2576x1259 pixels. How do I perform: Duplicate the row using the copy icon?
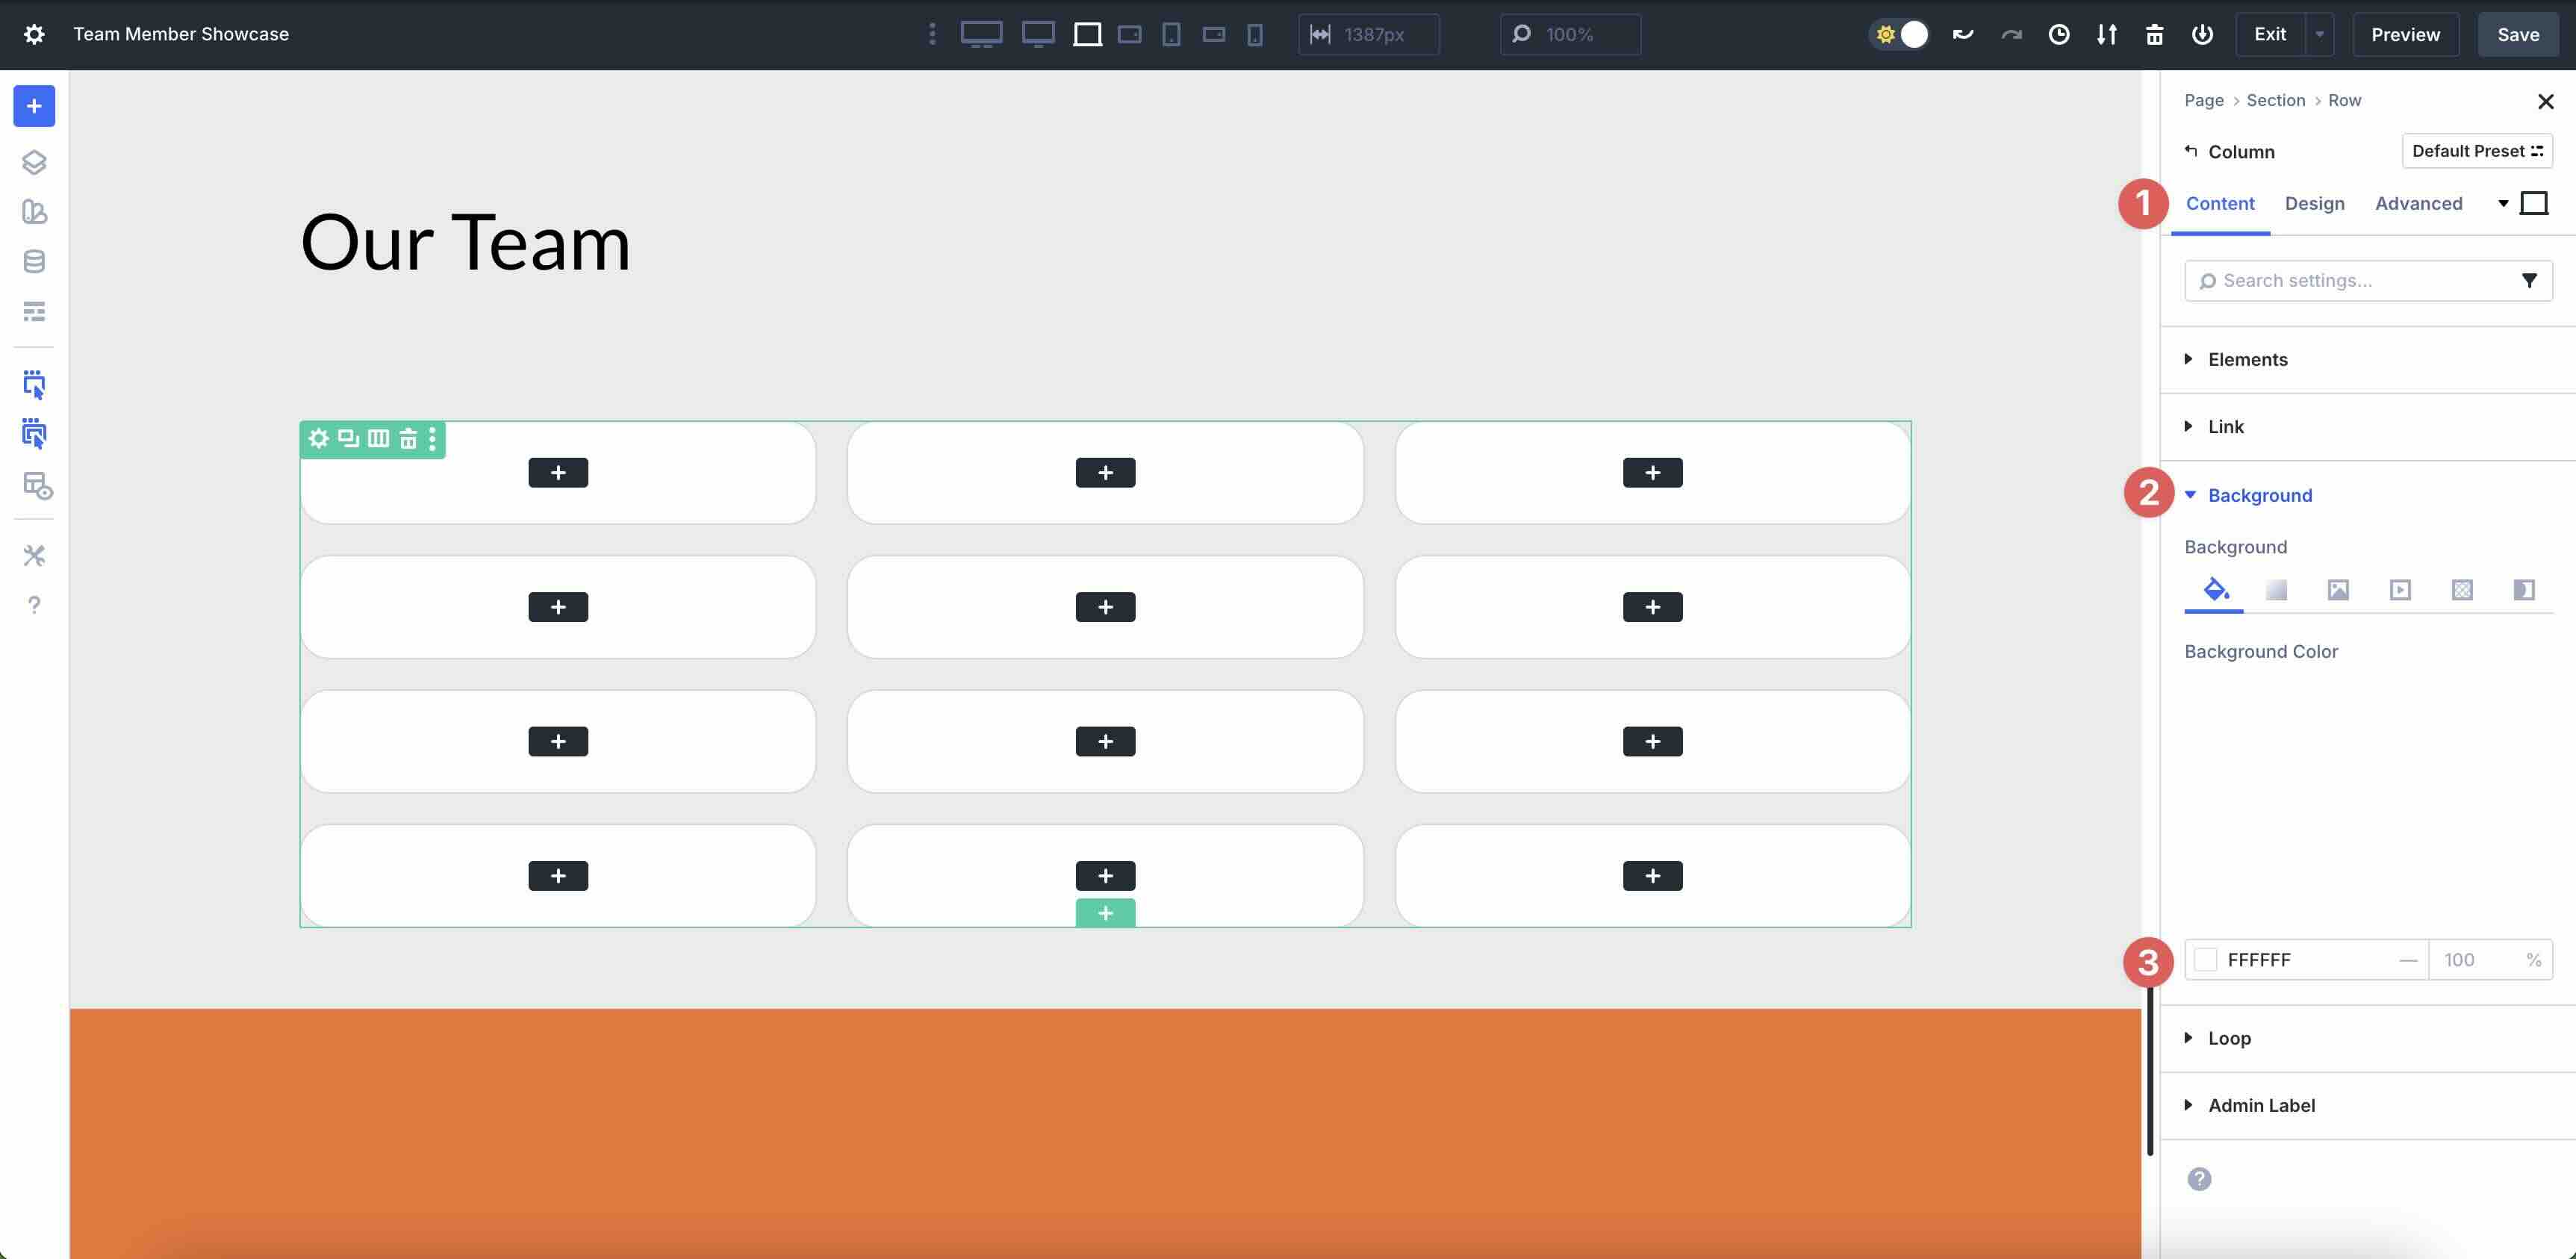pos(347,439)
